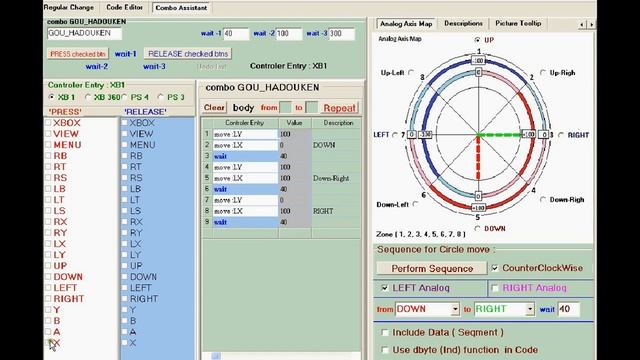
Task: Click the tab strip right arrow
Action: point(591,25)
